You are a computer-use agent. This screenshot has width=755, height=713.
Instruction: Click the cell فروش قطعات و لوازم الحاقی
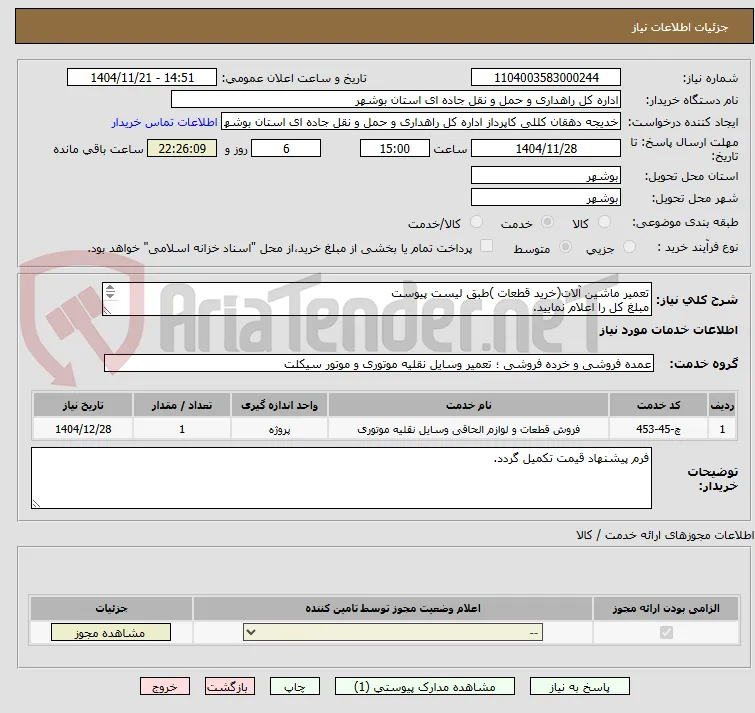point(469,429)
